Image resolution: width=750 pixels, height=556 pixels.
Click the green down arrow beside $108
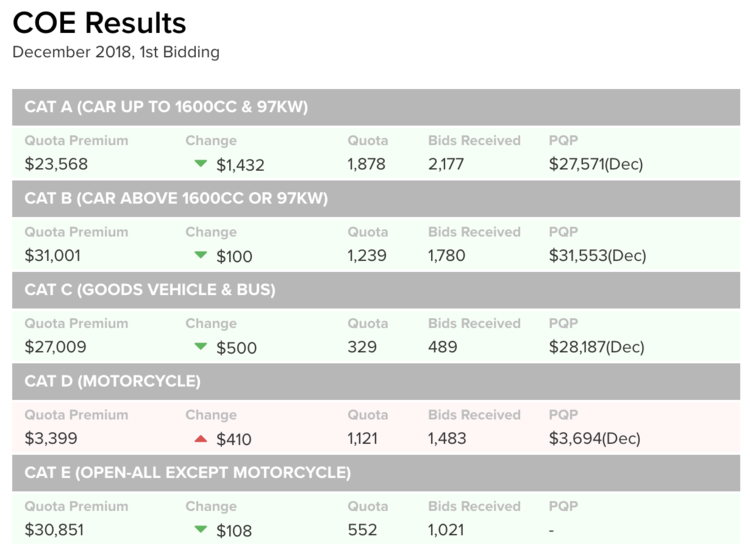(201, 529)
